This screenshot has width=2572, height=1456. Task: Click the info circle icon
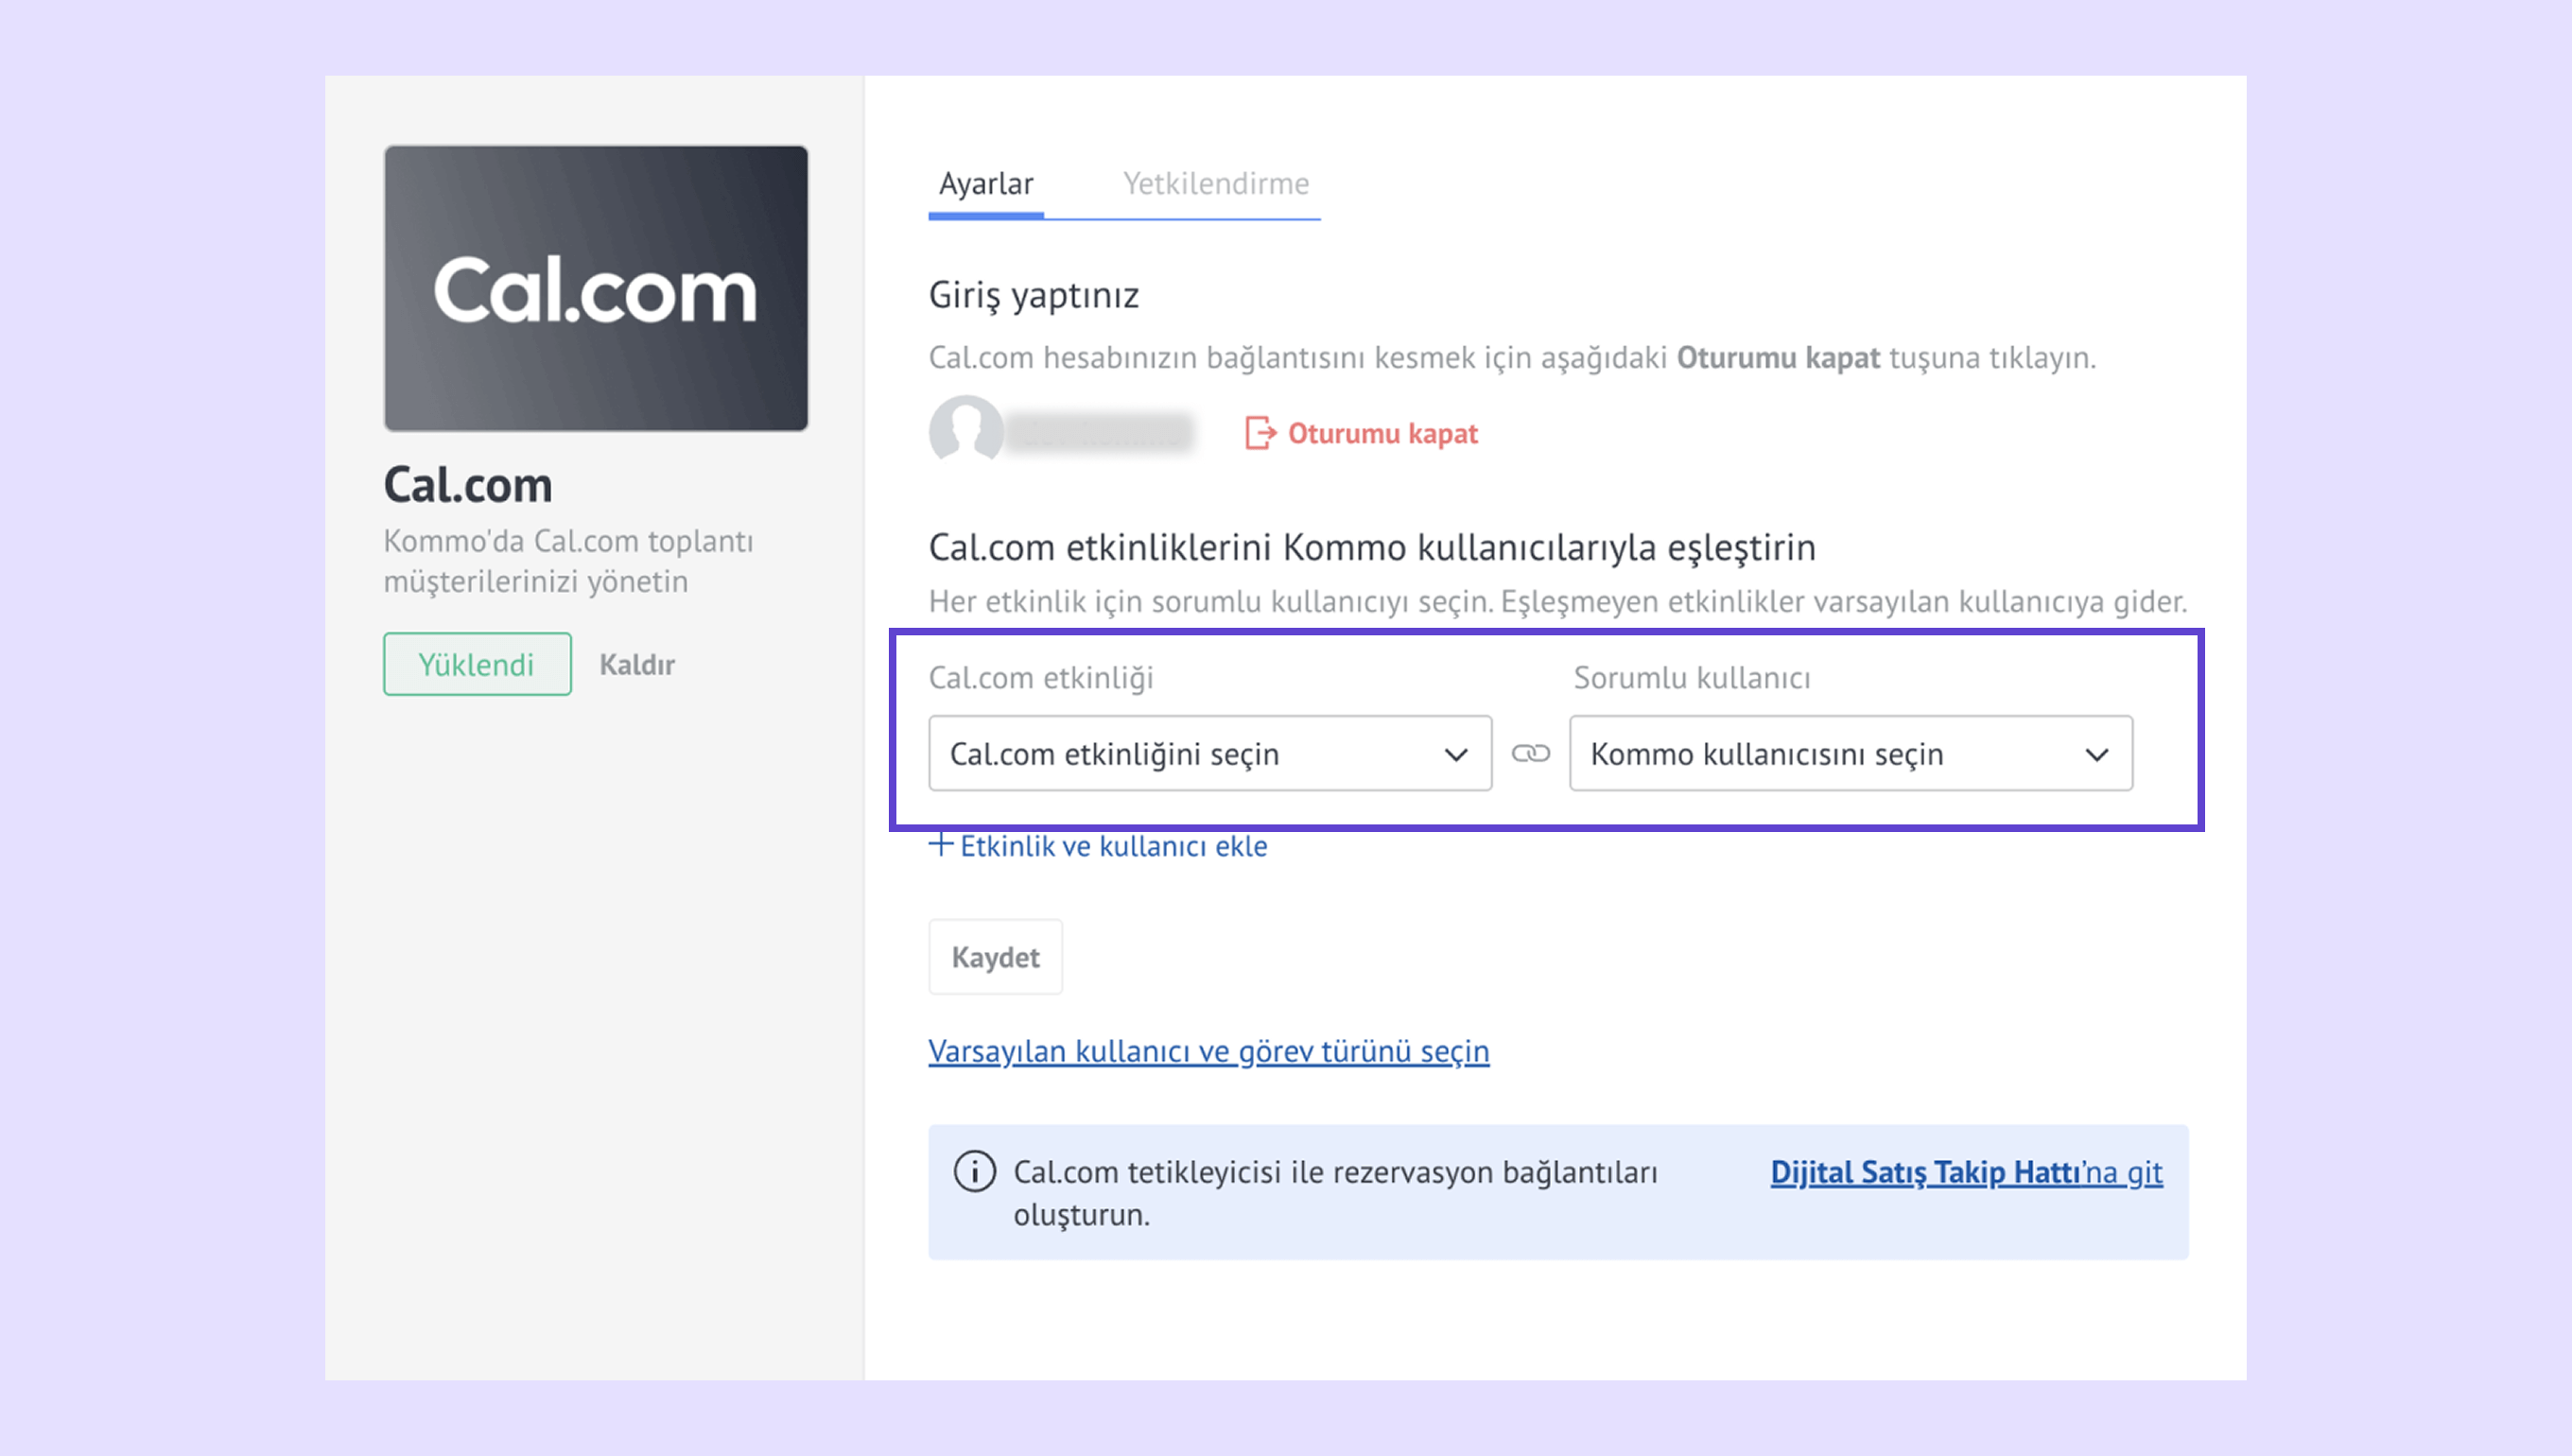point(974,1171)
